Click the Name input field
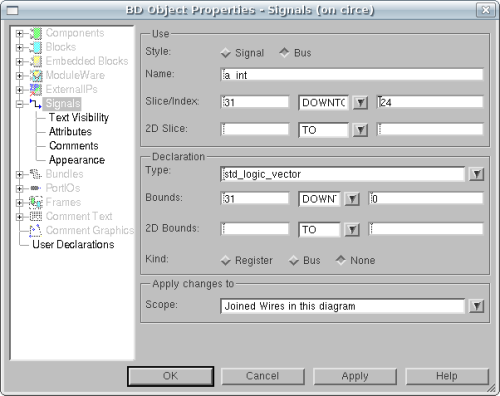 [x=352, y=75]
